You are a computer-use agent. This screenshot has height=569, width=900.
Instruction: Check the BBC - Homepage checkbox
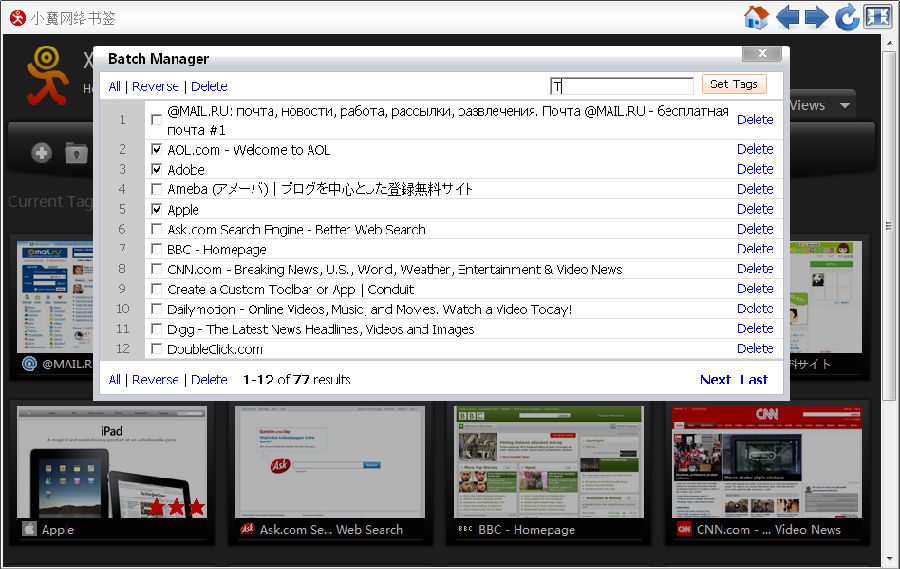pyautogui.click(x=156, y=250)
